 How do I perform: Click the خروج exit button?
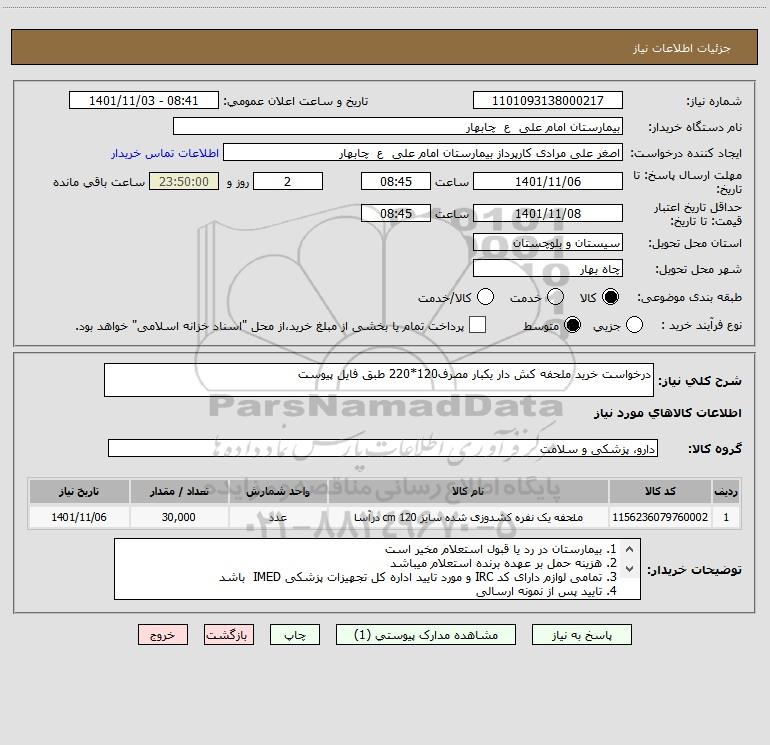pyautogui.click(x=163, y=635)
